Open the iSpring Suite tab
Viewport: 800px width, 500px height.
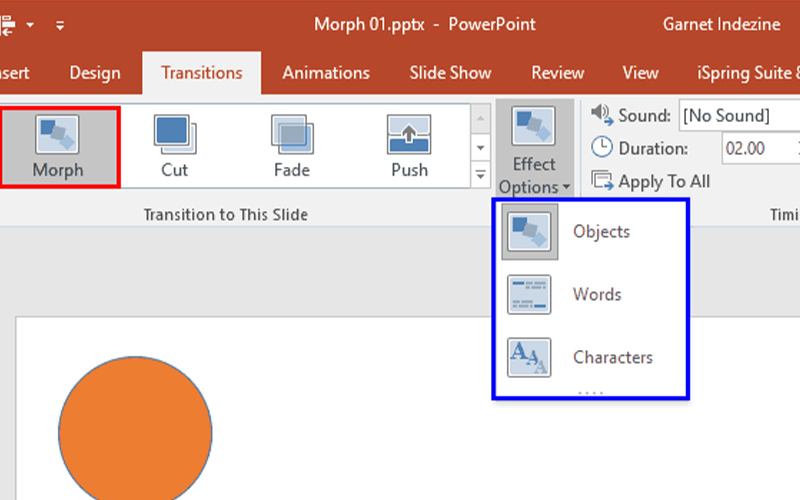(746, 73)
